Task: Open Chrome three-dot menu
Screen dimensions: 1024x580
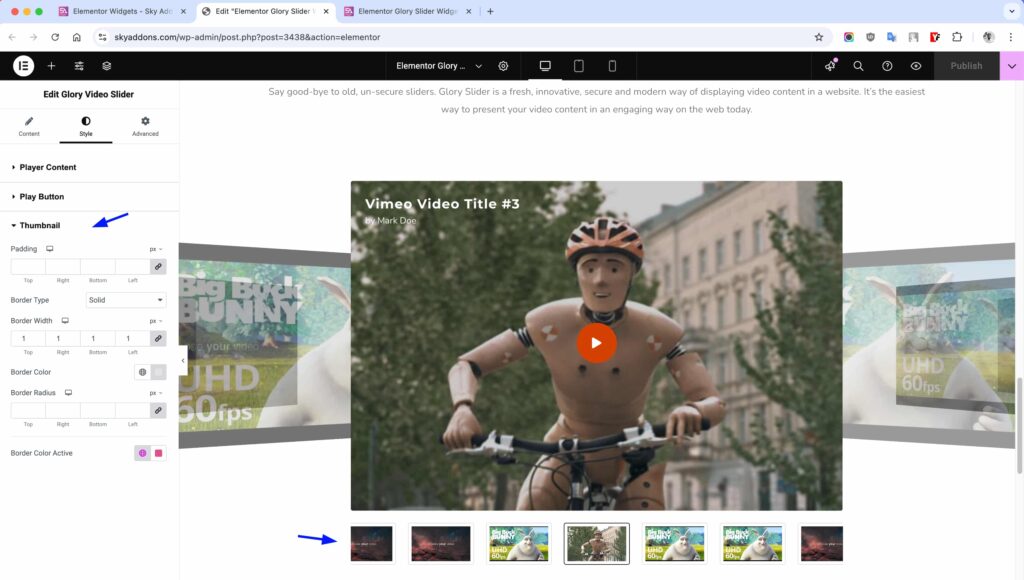Action: pyautogui.click(x=1010, y=37)
